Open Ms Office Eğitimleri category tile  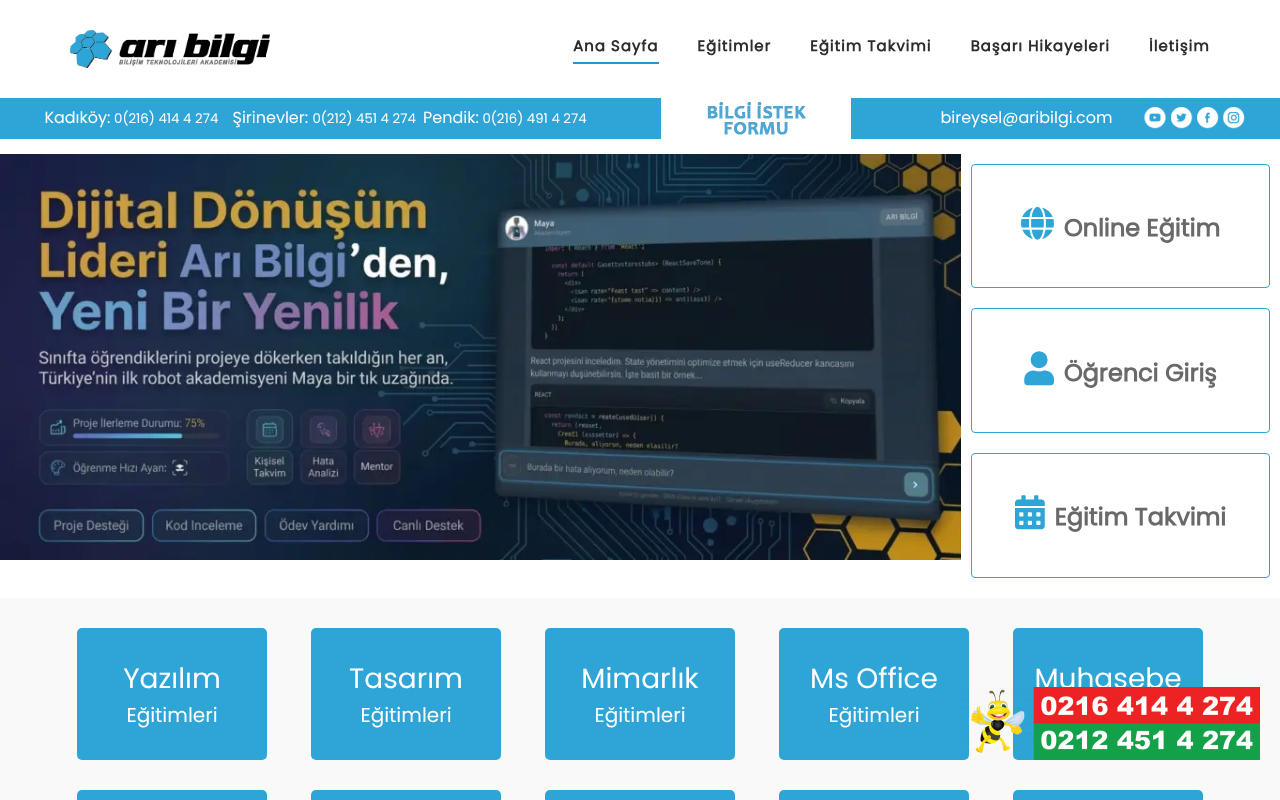[x=874, y=694]
